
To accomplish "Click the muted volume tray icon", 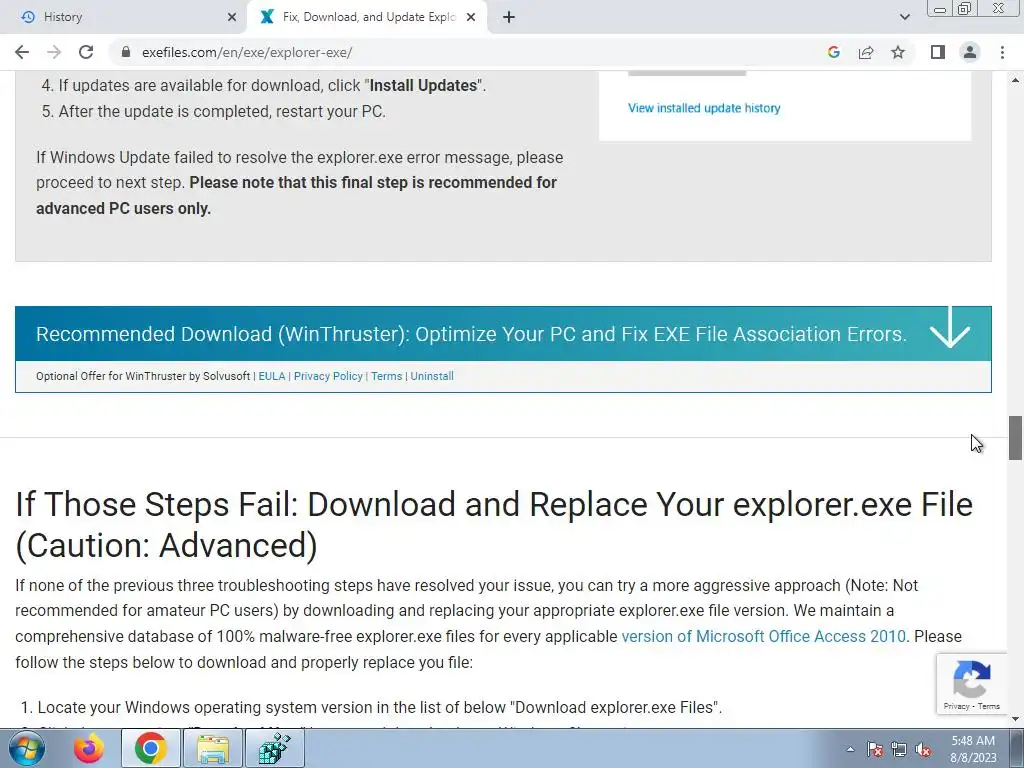I will (923, 749).
